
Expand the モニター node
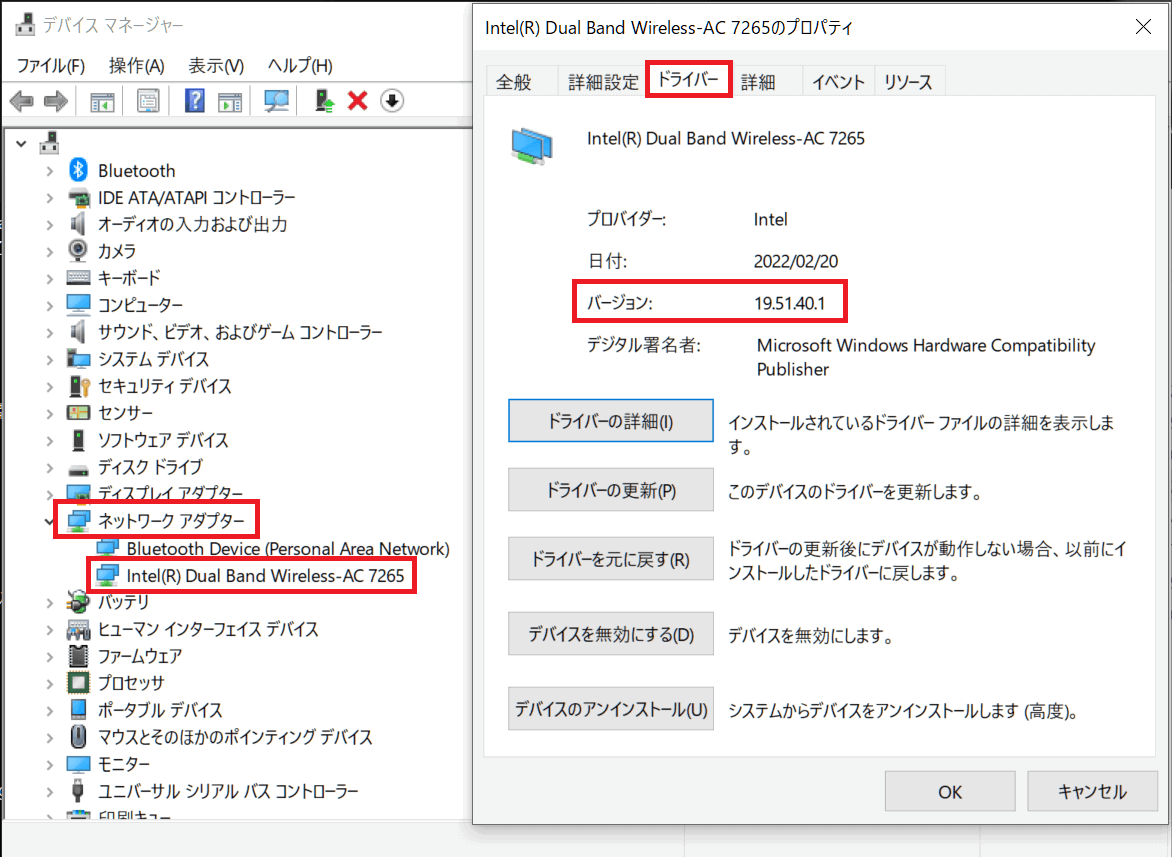49,764
